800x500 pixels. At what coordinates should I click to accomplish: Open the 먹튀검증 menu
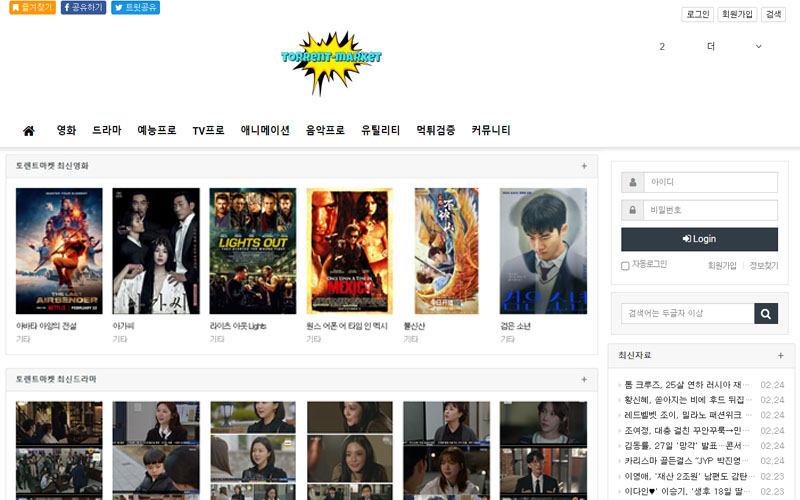[x=435, y=130]
